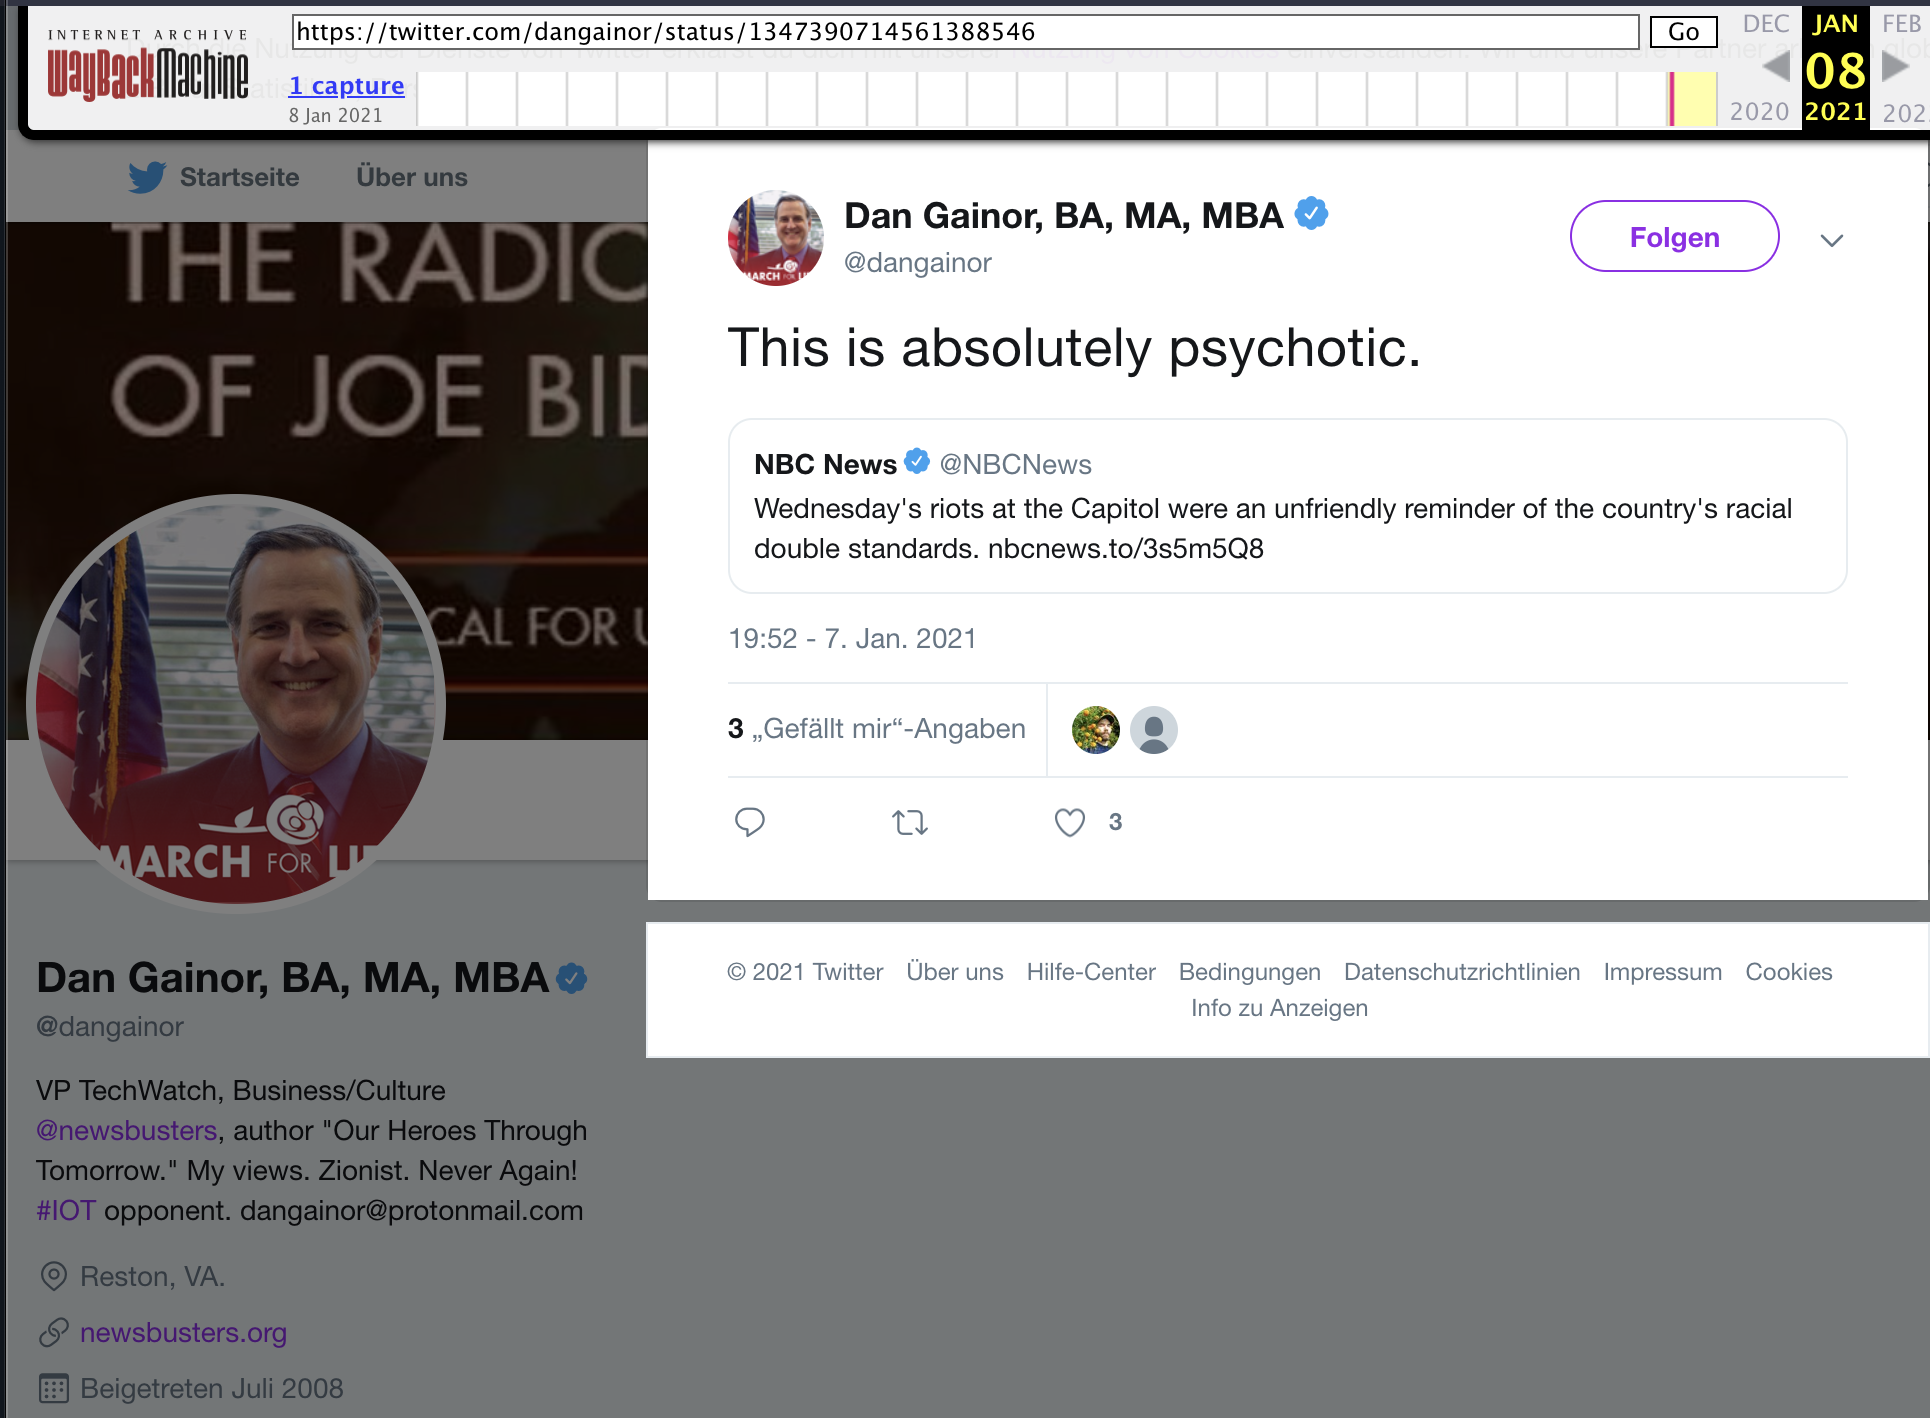Click the Twitter bird logo
1930x1418 pixels.
pyautogui.click(x=147, y=177)
